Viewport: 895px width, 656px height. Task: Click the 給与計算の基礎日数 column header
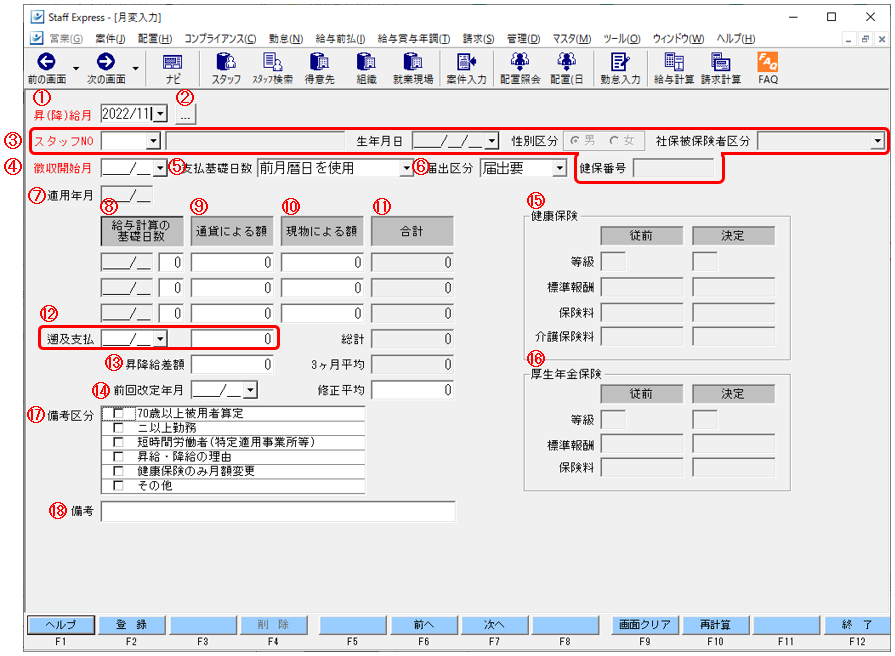click(142, 231)
